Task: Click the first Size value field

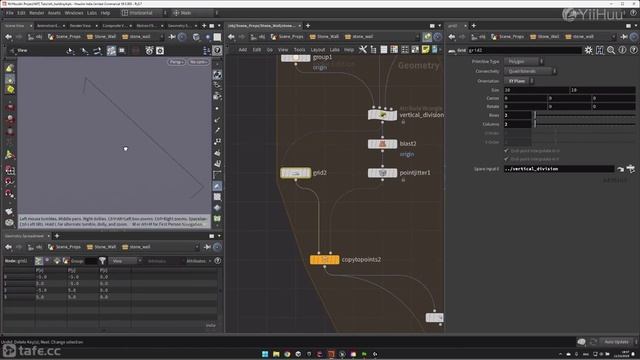Action: tap(536, 90)
